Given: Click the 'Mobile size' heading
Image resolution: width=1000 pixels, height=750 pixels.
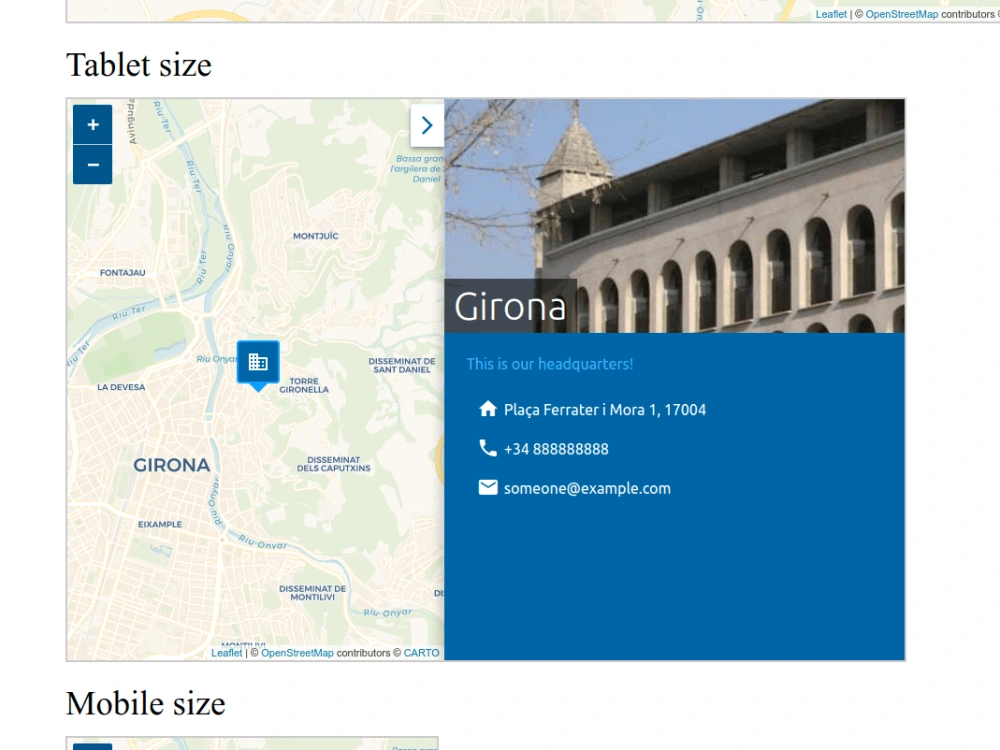Looking at the screenshot, I should tap(145, 703).
